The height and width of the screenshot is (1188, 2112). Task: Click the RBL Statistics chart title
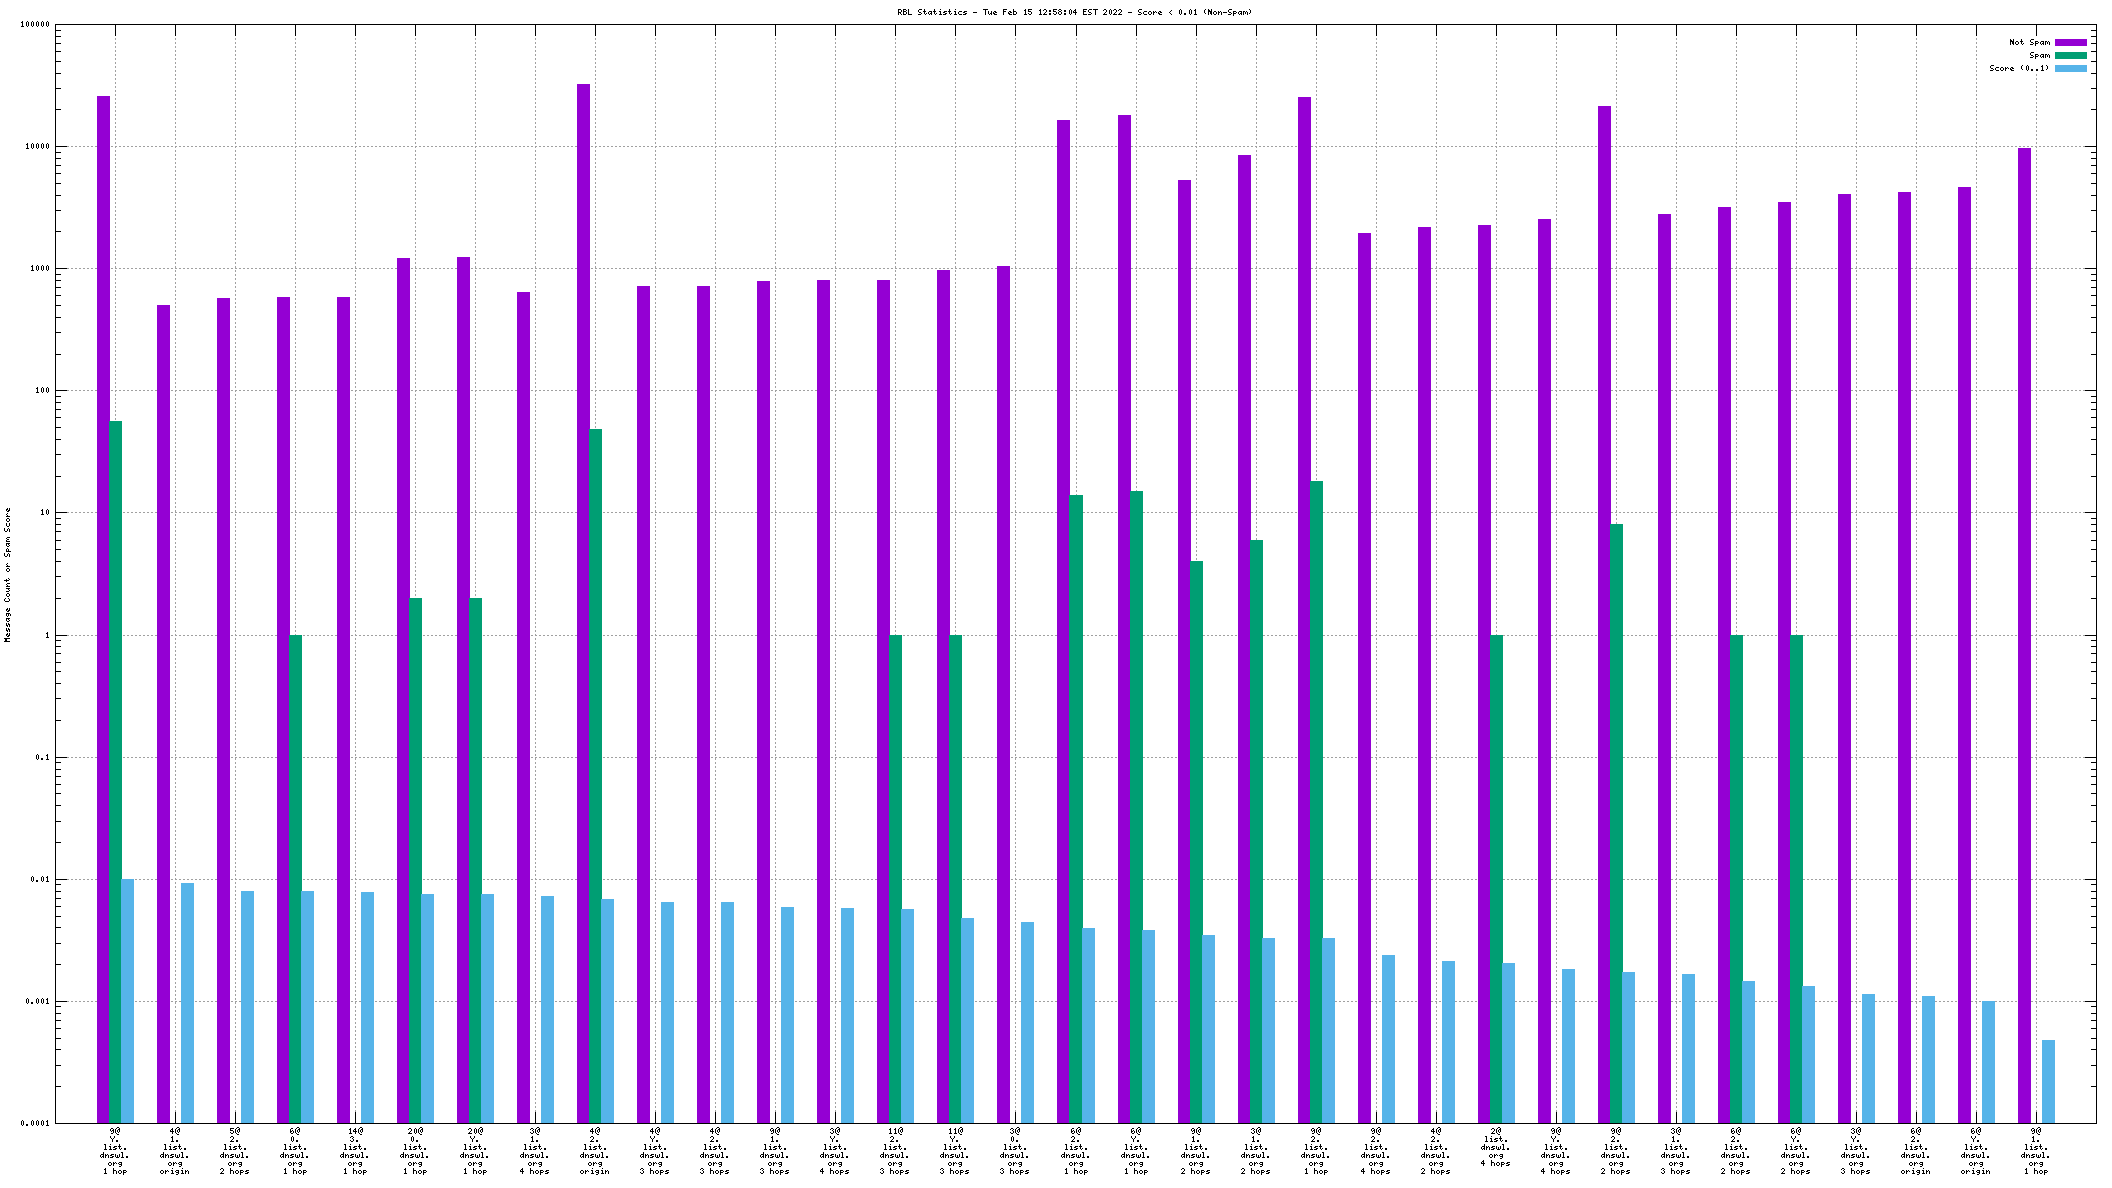click(1074, 12)
